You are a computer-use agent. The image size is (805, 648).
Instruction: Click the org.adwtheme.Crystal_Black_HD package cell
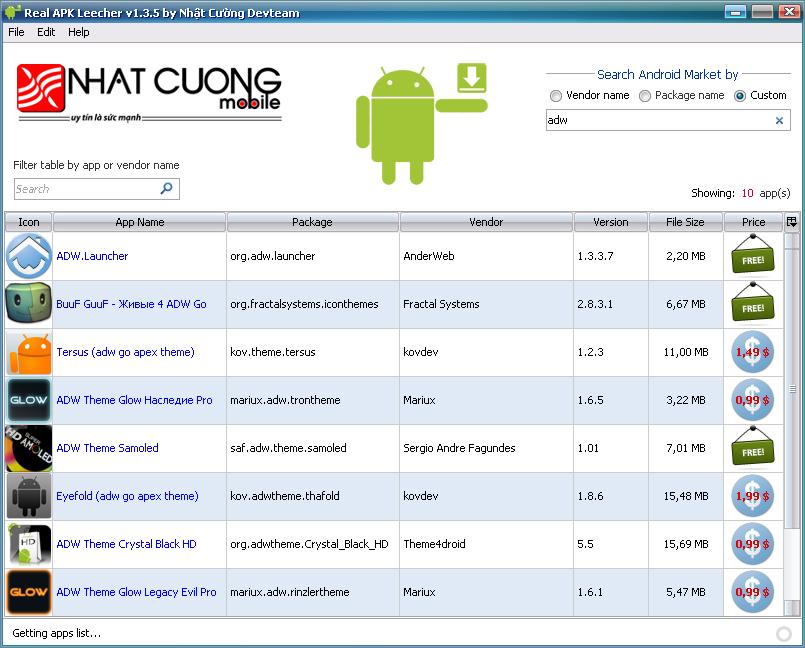313,544
